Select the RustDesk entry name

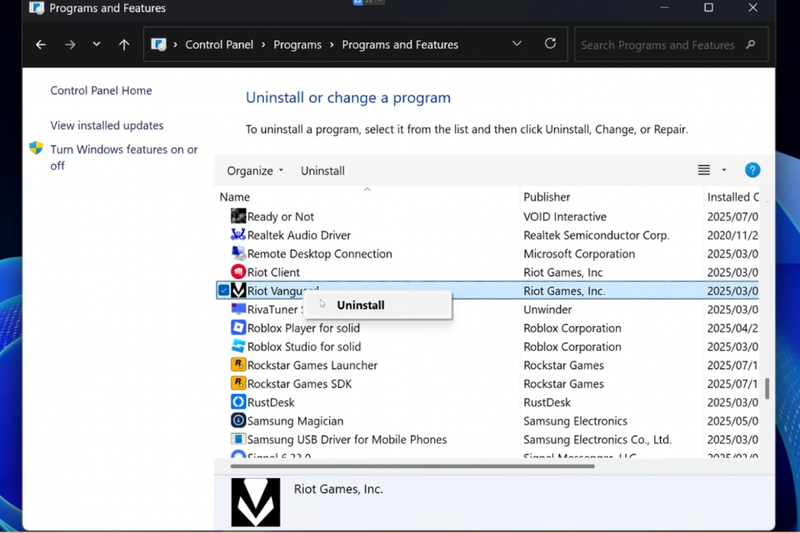pyautogui.click(x=271, y=402)
